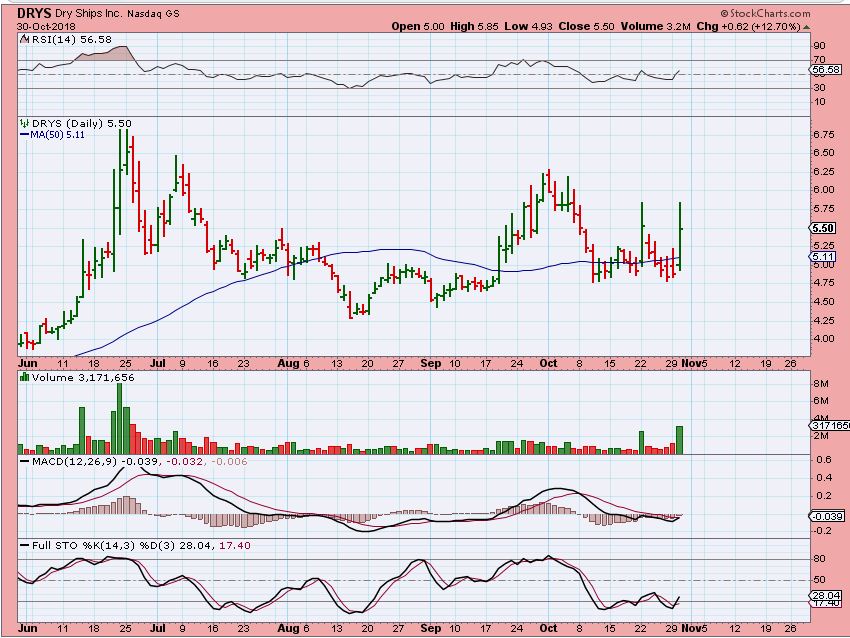850x638 pixels.
Task: Click the -0.039 MACD value tag on axis
Action: tap(827, 516)
